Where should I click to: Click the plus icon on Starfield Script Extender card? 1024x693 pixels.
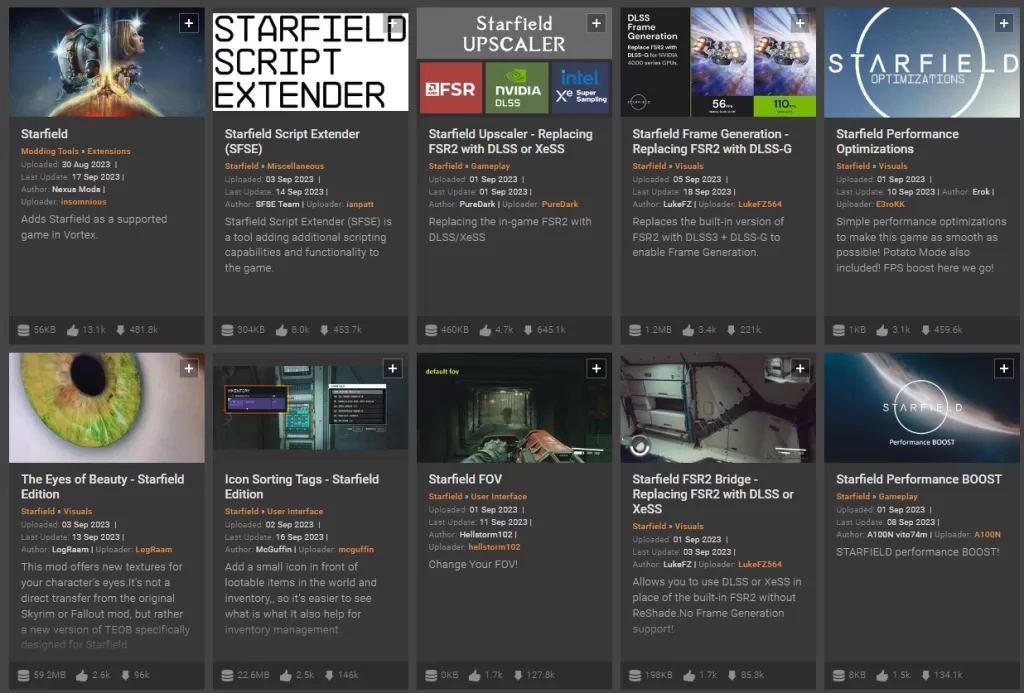[x=392, y=24]
